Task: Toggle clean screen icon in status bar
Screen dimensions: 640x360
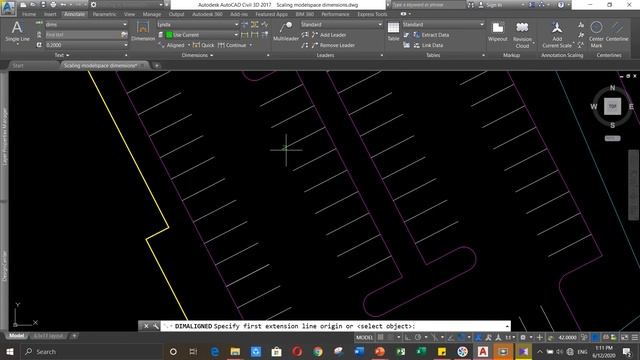Action: pyautogui.click(x=624, y=337)
